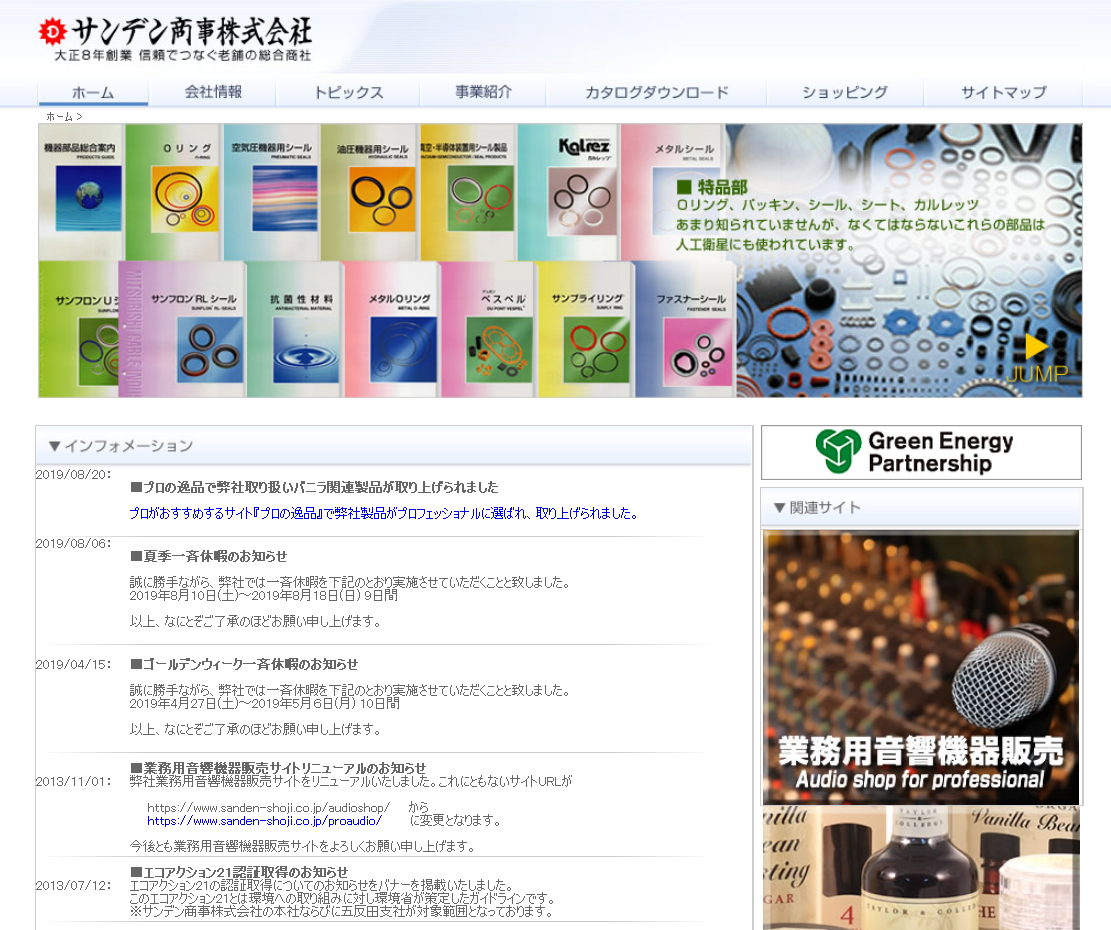Collapse the 関連サイト section triangle
Screen dimensions: 1111x930
[779, 508]
